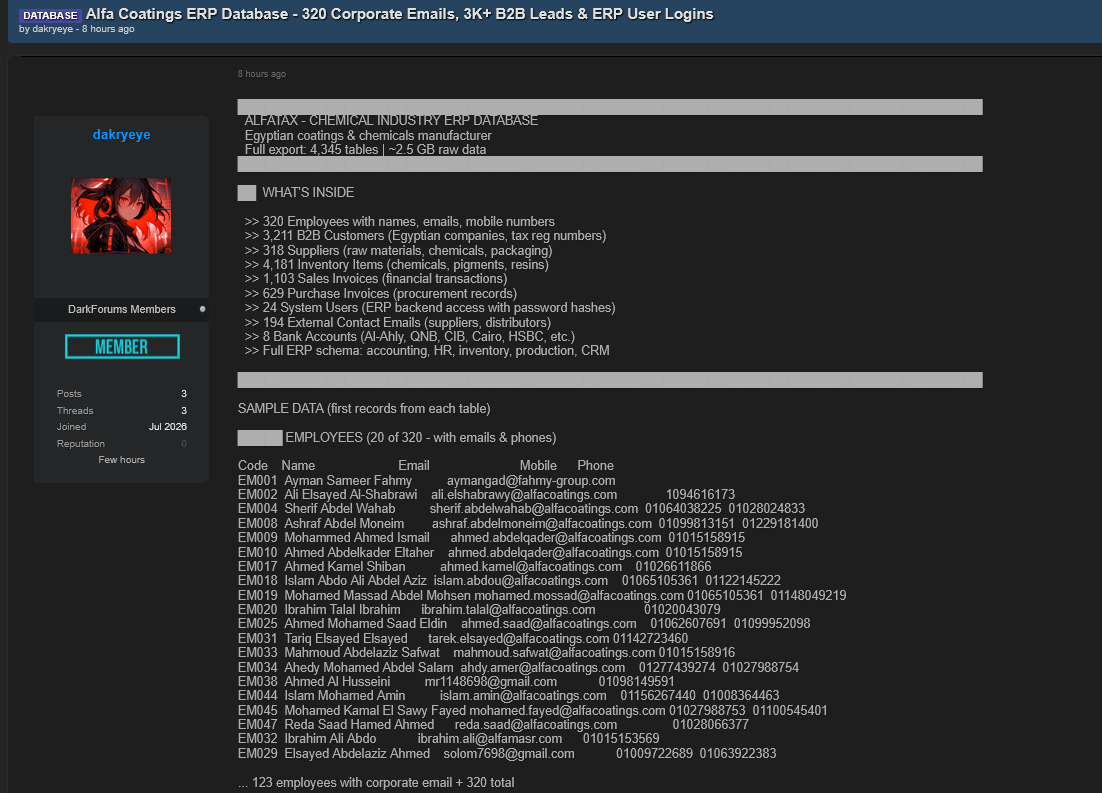View dakryeye's red anime avatar image
Screen dimensions: 1102x793
(121, 216)
